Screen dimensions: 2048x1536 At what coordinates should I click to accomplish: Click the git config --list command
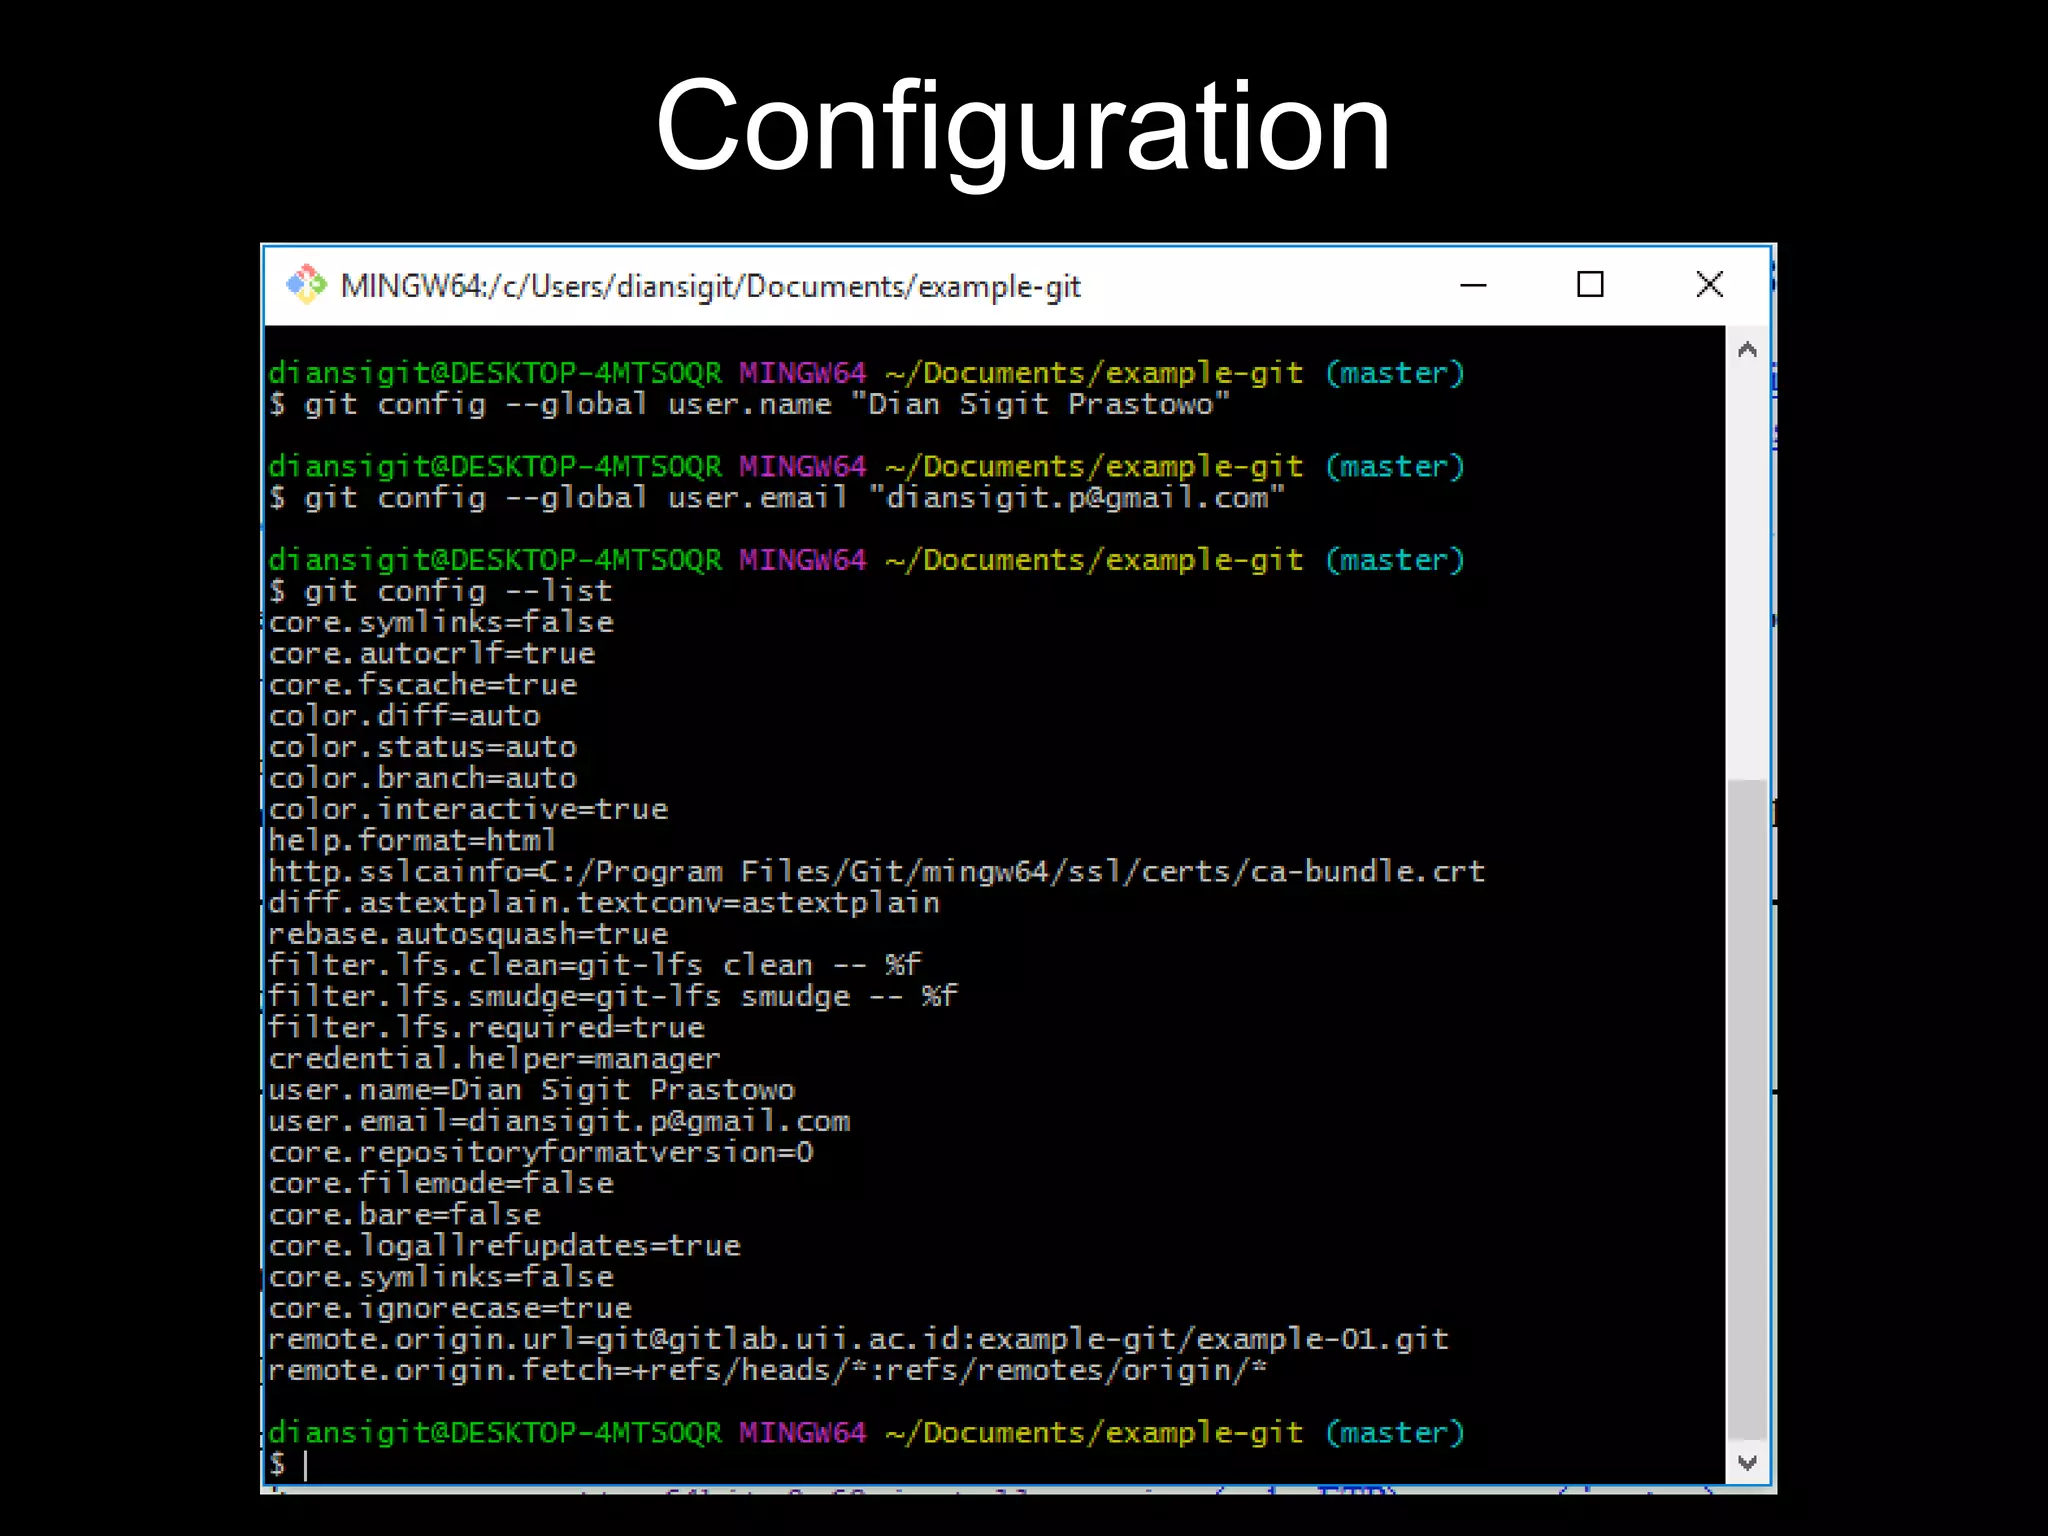coord(440,591)
